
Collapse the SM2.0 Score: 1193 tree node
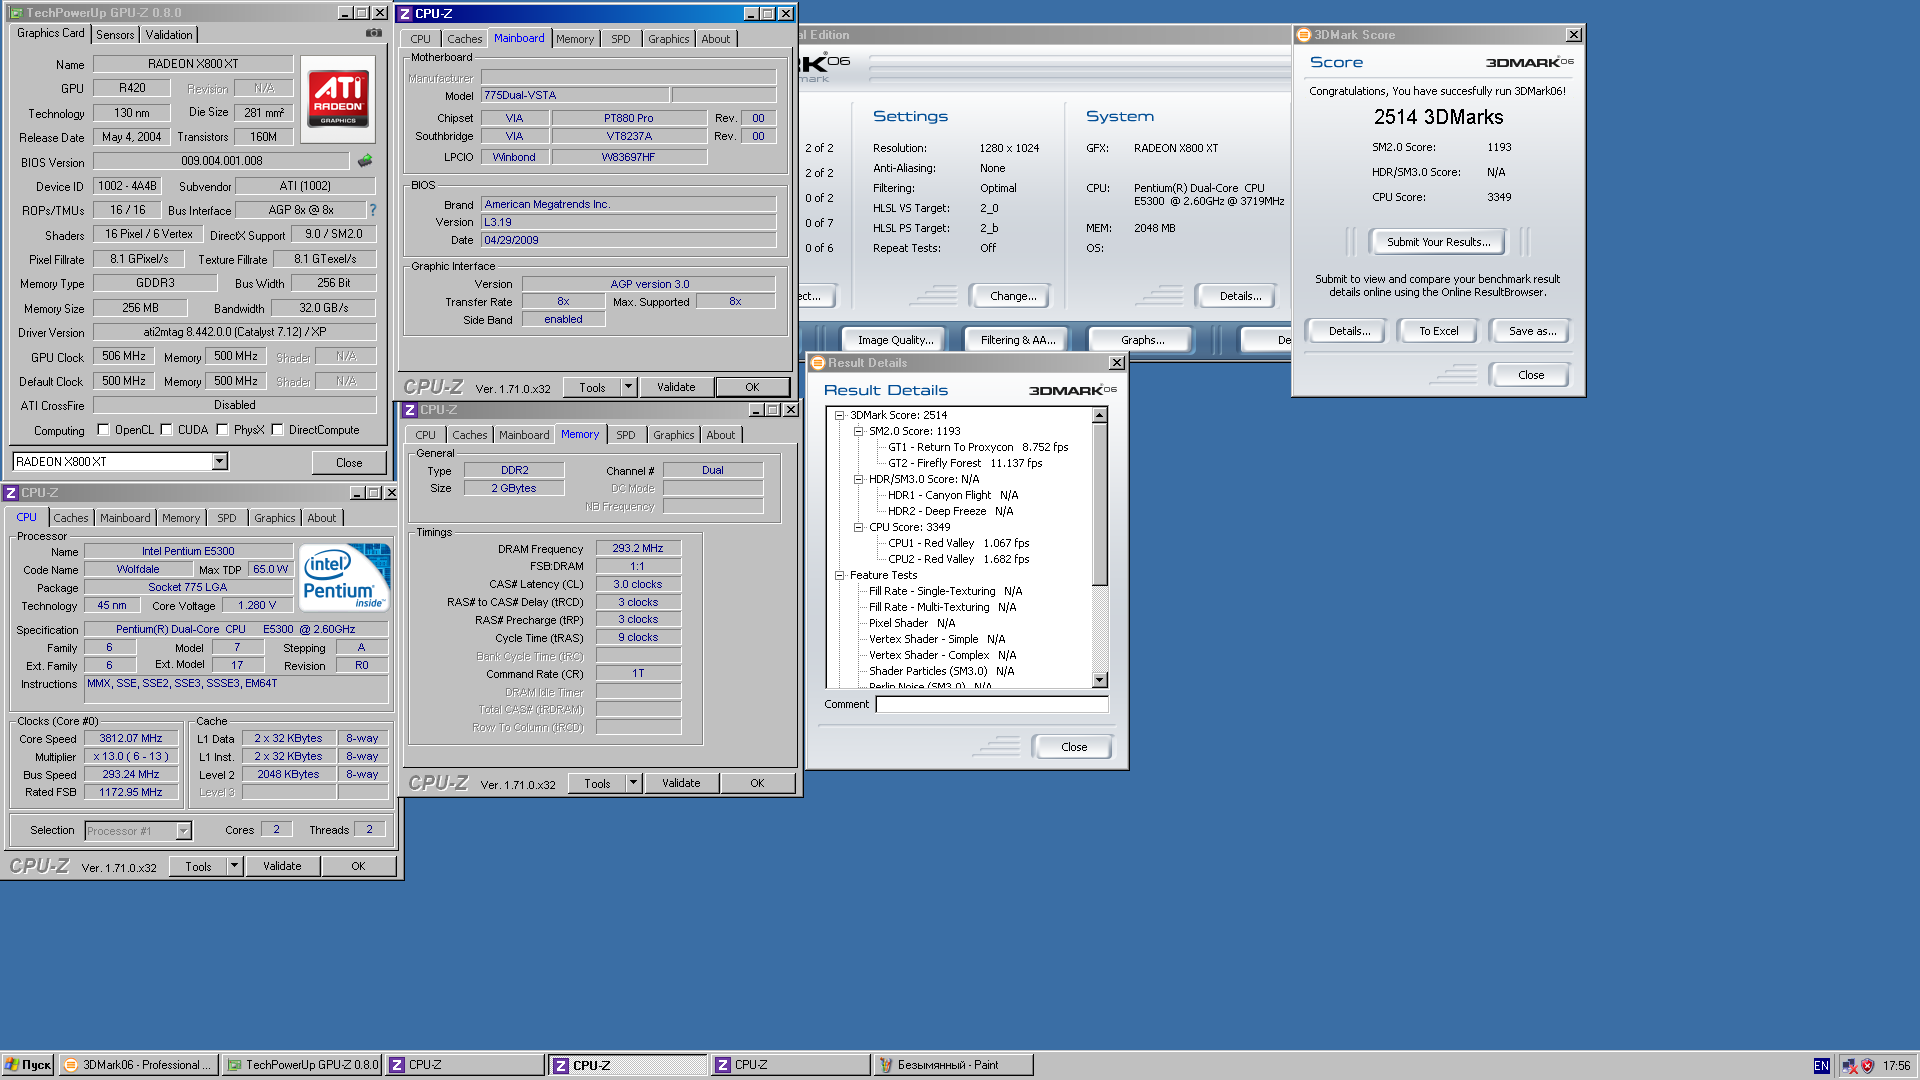point(858,431)
